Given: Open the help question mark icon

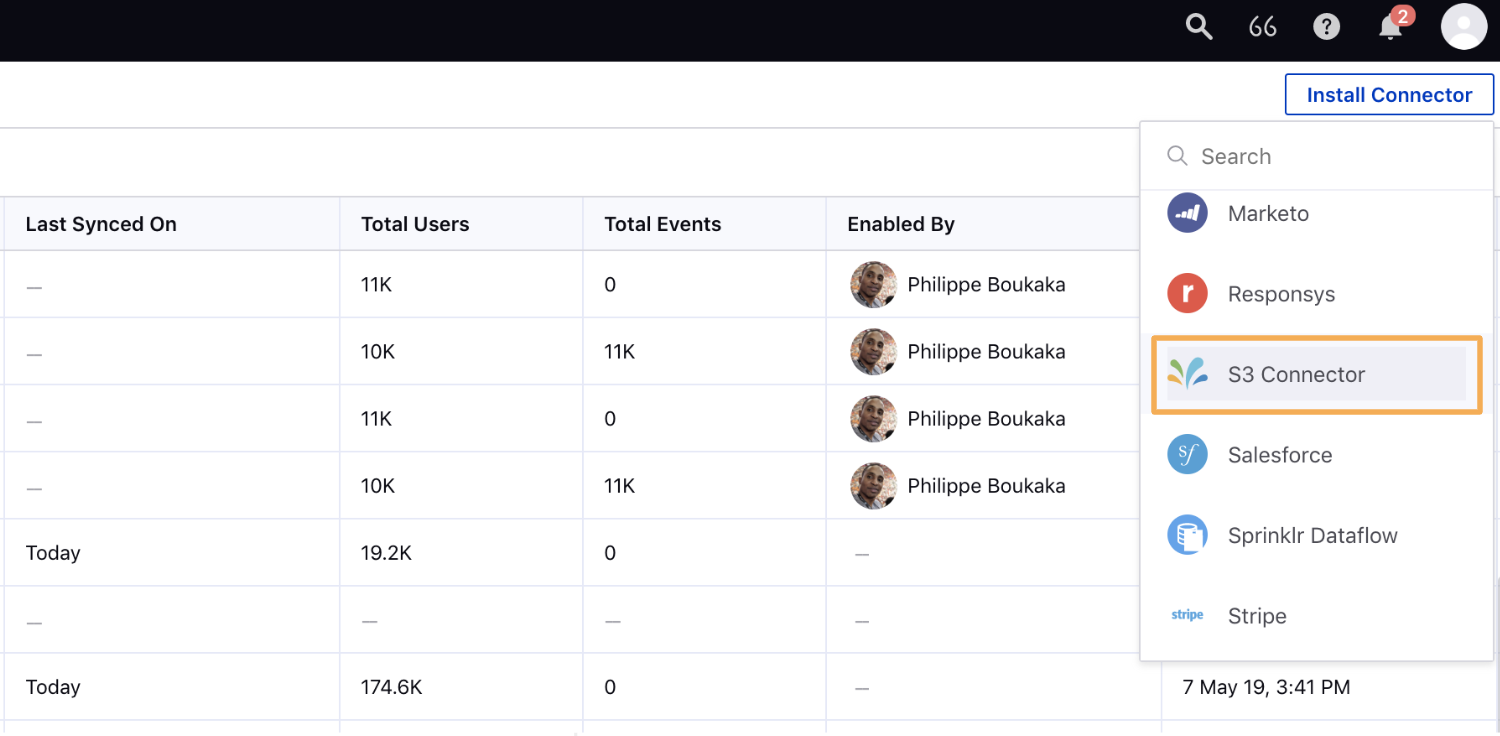Looking at the screenshot, I should [x=1326, y=27].
